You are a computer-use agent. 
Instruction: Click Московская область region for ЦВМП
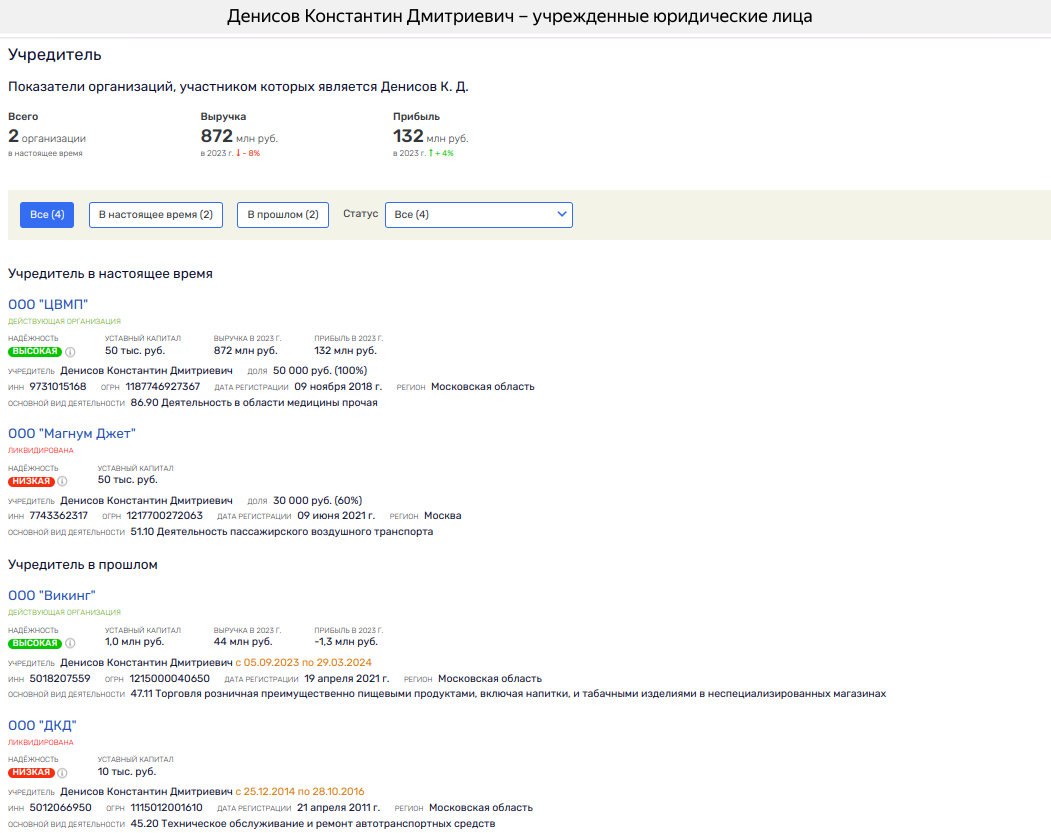(x=482, y=387)
